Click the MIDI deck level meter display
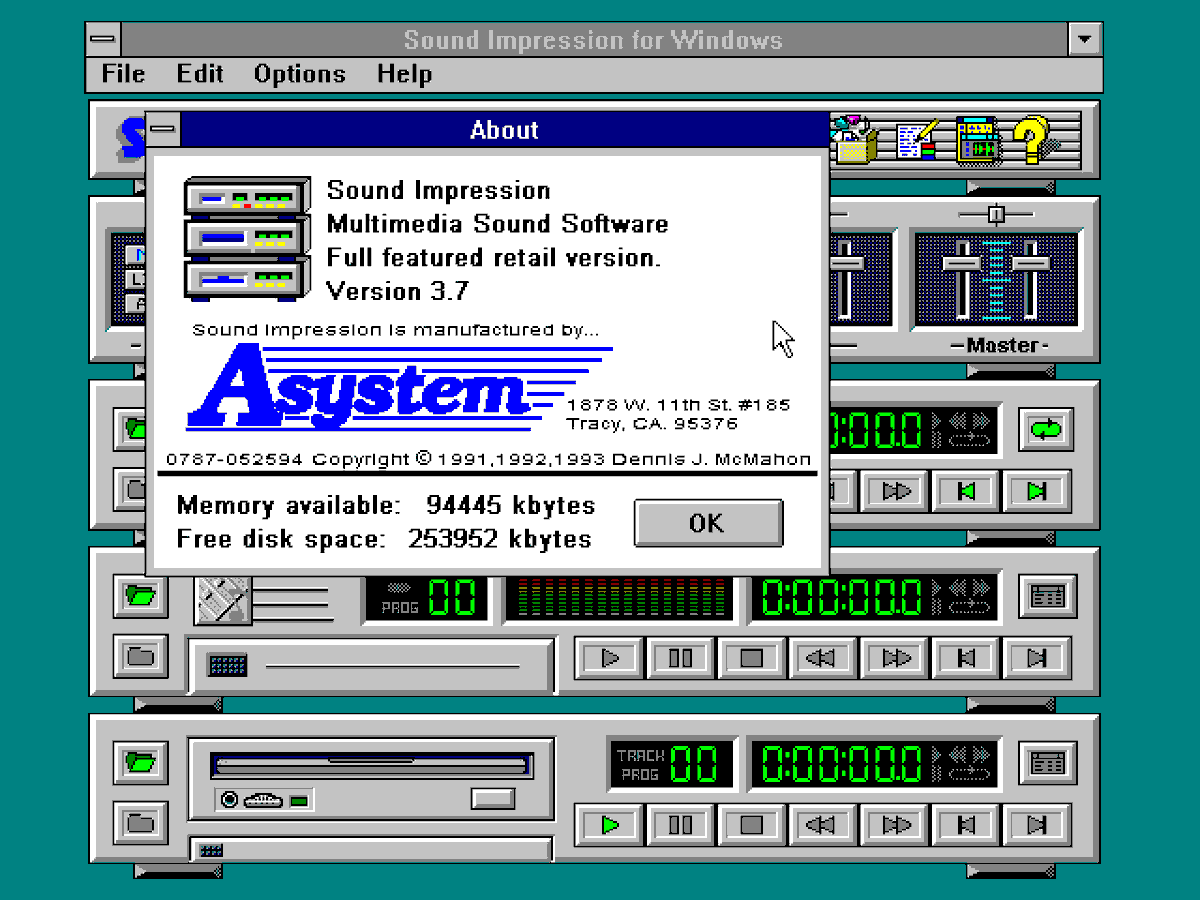This screenshot has height=900, width=1200. pos(618,597)
